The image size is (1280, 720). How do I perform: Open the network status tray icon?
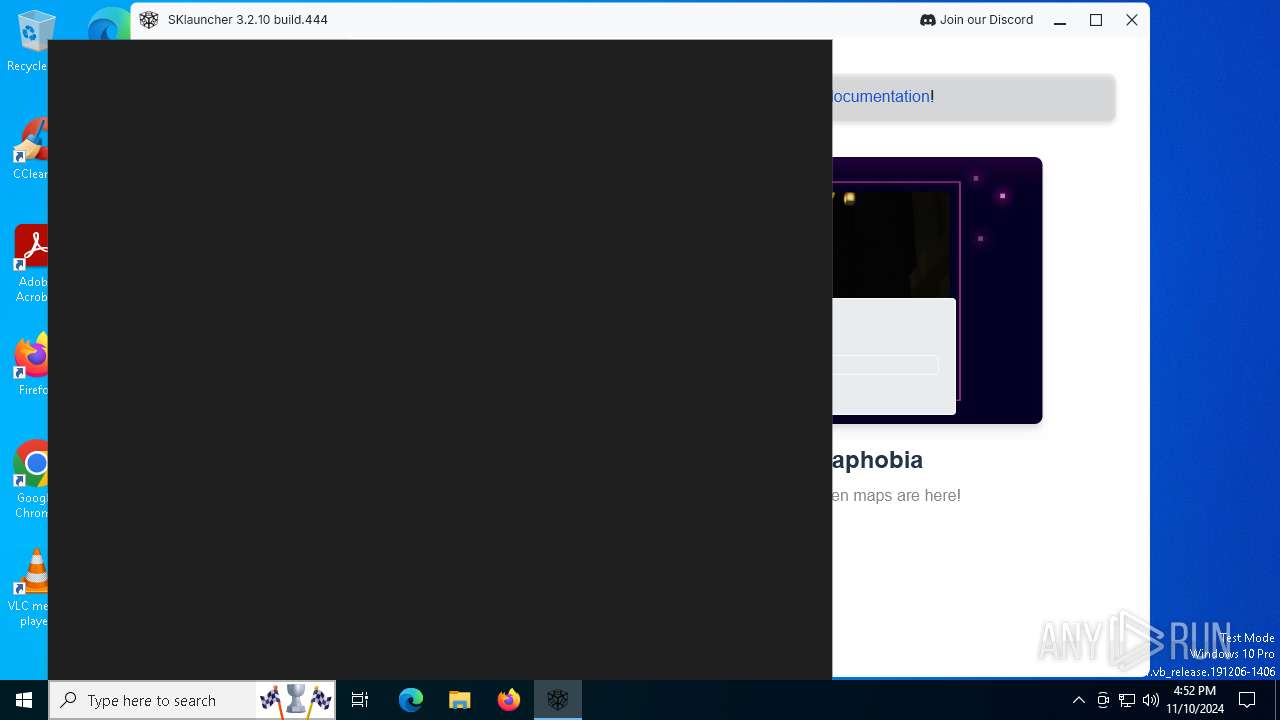tap(1127, 700)
